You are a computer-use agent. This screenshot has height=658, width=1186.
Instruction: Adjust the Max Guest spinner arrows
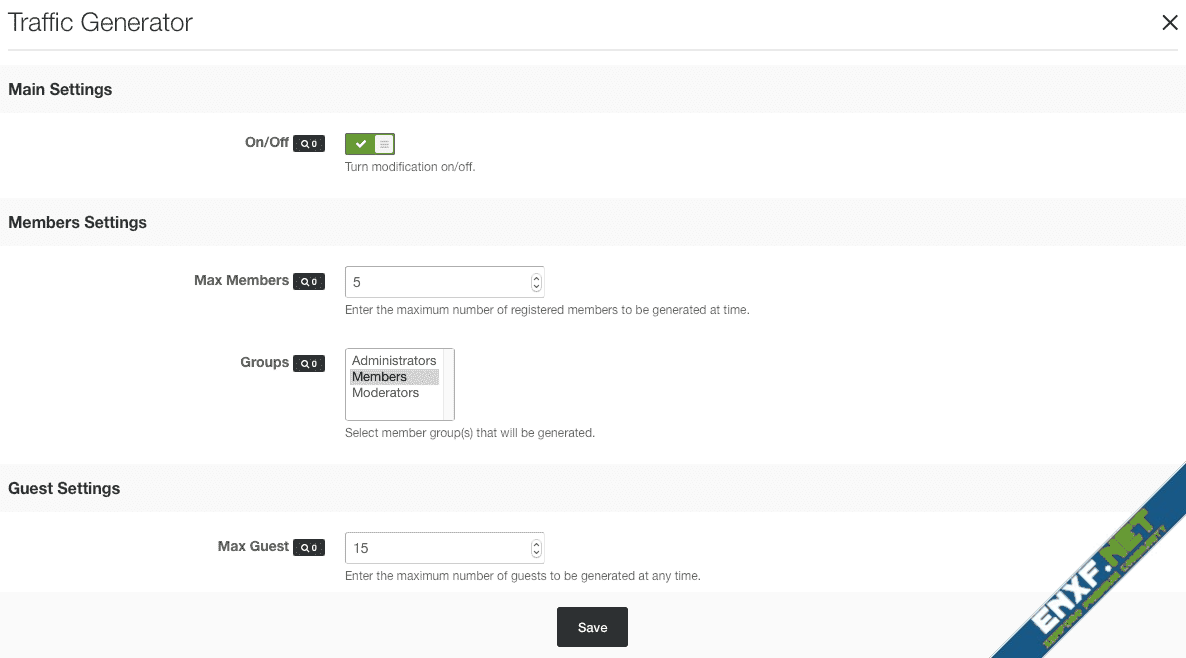536,548
